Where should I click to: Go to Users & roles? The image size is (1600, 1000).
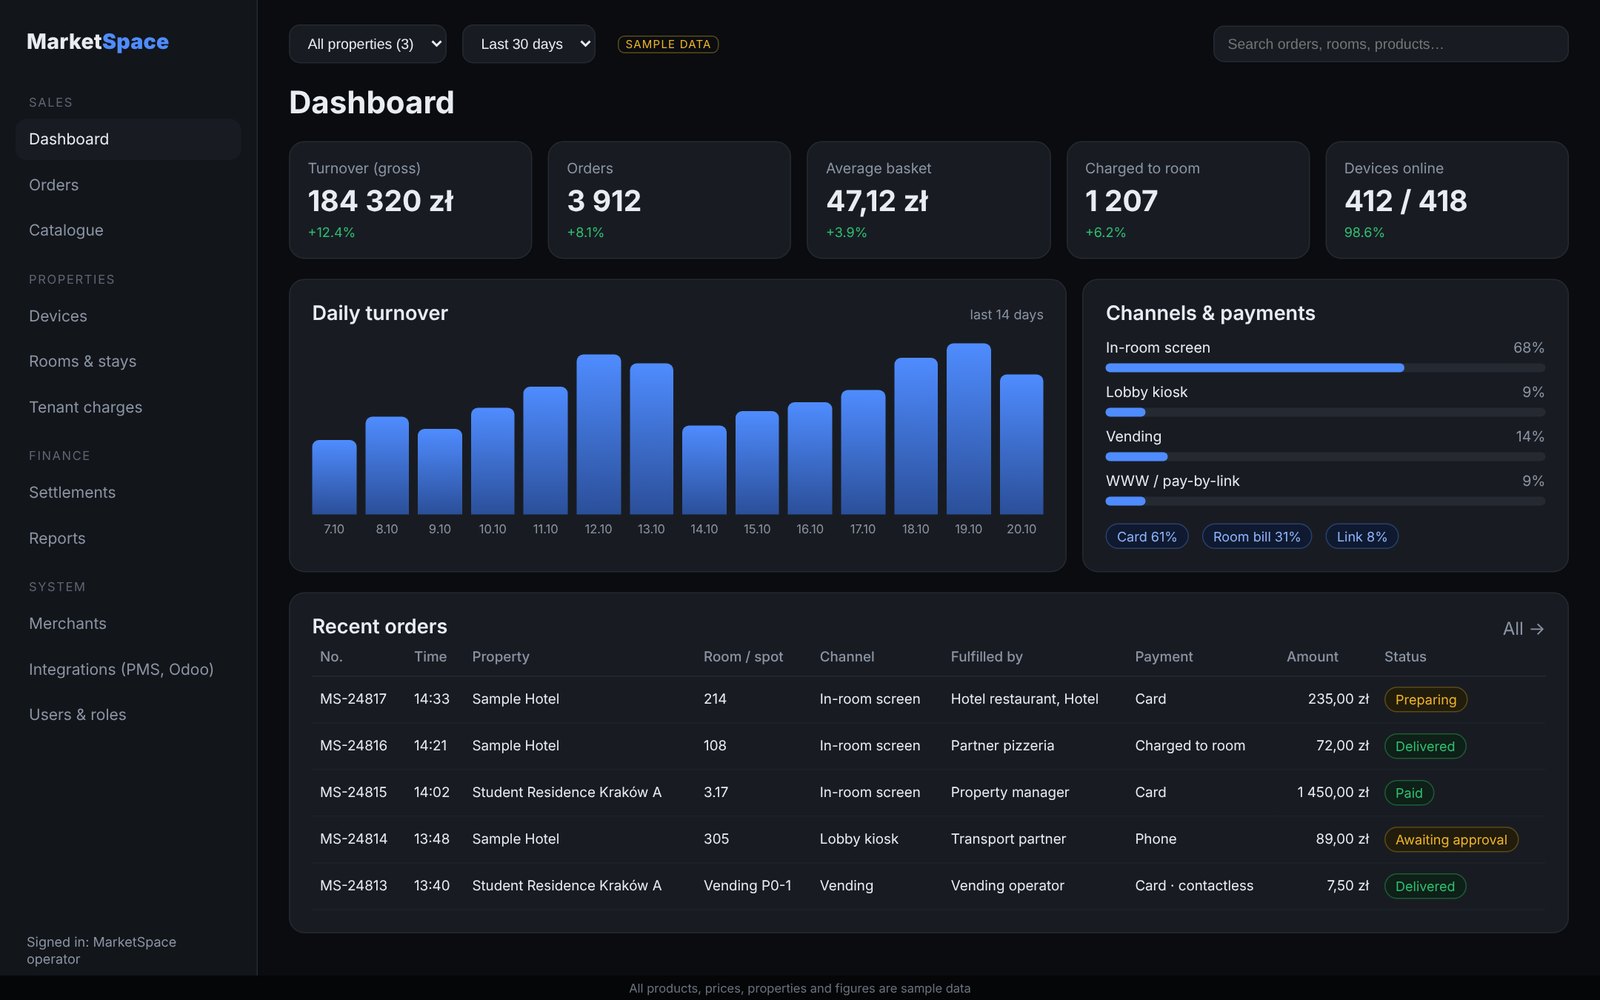pos(128,714)
